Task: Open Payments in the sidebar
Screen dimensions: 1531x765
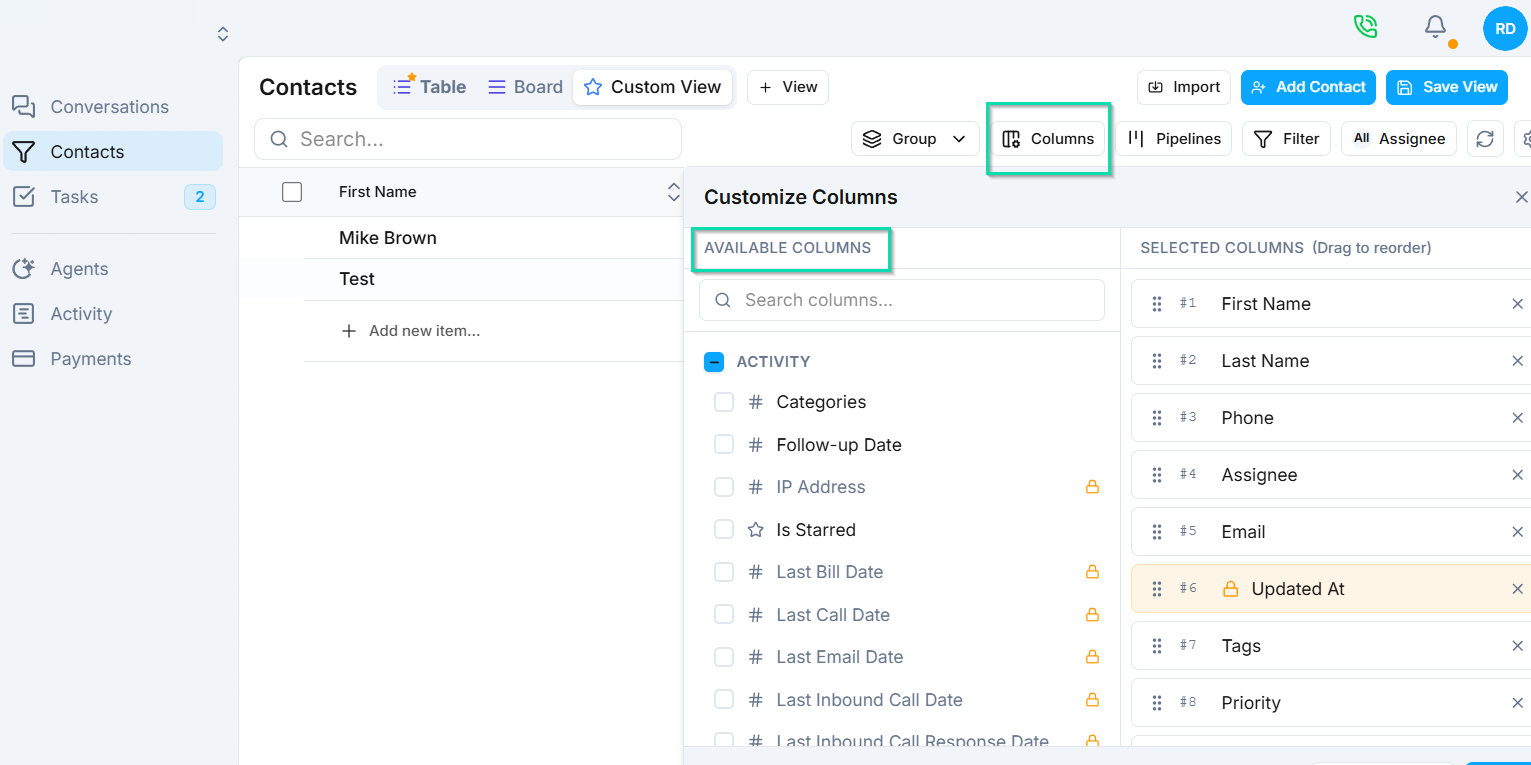Action: [112, 359]
